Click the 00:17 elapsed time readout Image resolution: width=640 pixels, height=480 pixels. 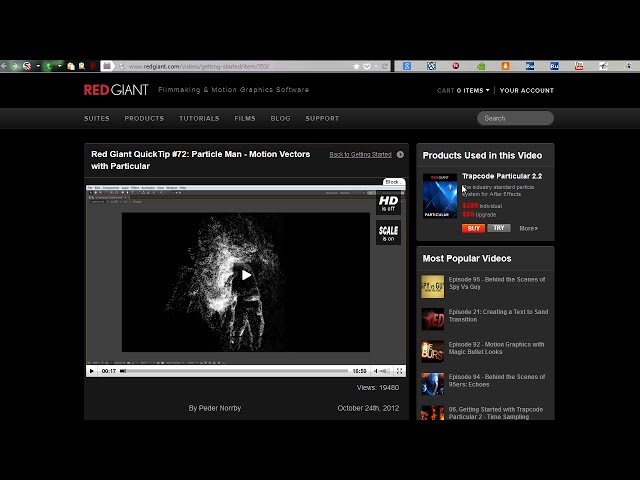[x=109, y=371]
